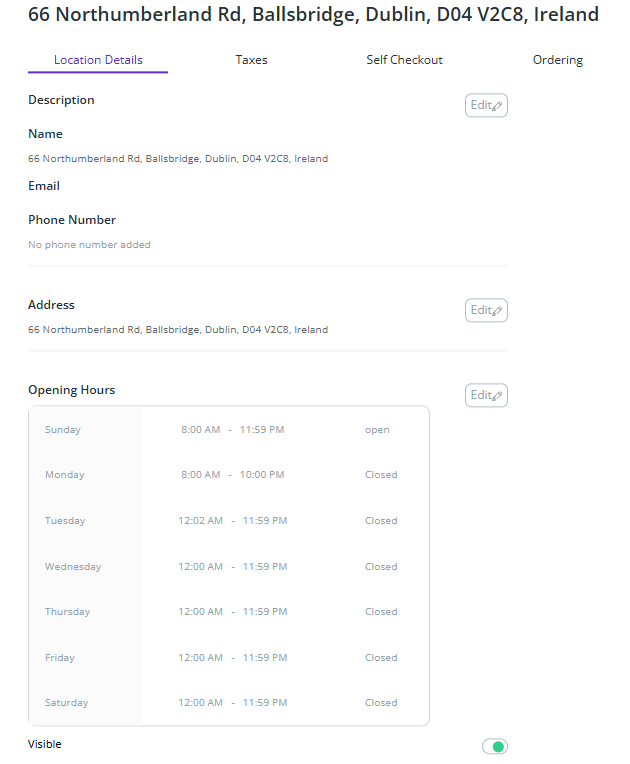Open the Self Checkout tab
The image size is (630, 764).
404,60
